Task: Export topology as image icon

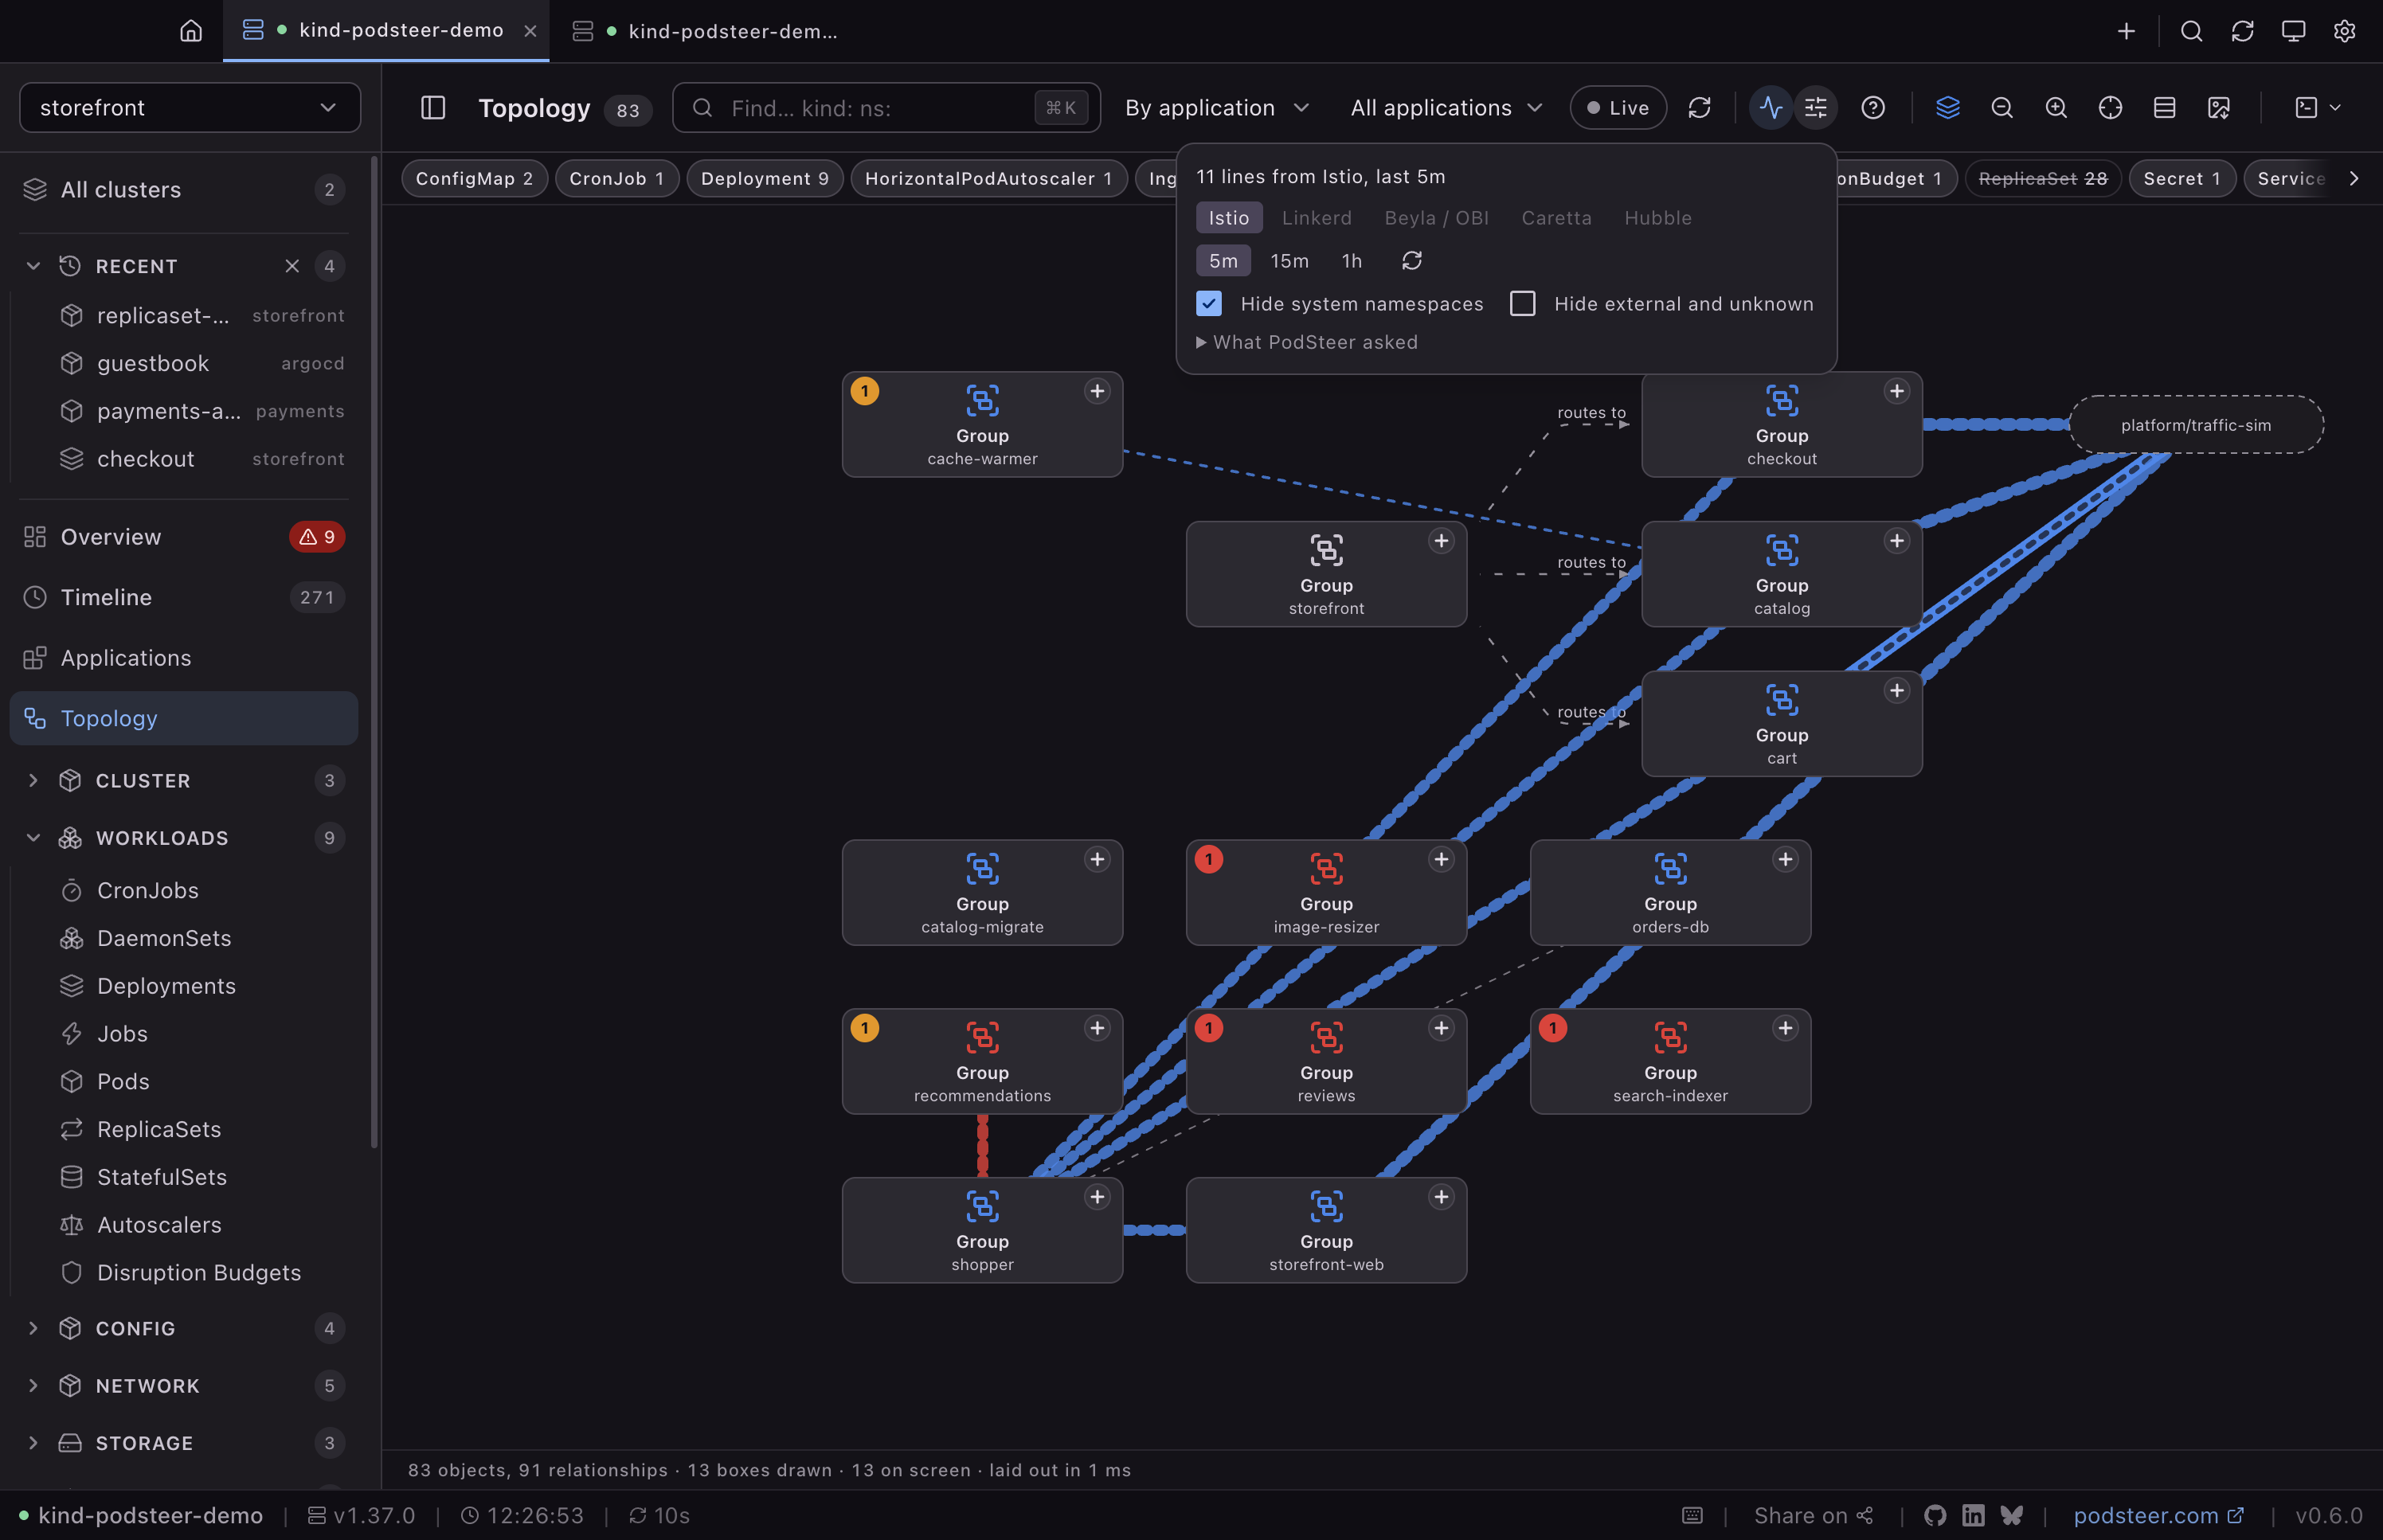Action: click(x=2218, y=108)
